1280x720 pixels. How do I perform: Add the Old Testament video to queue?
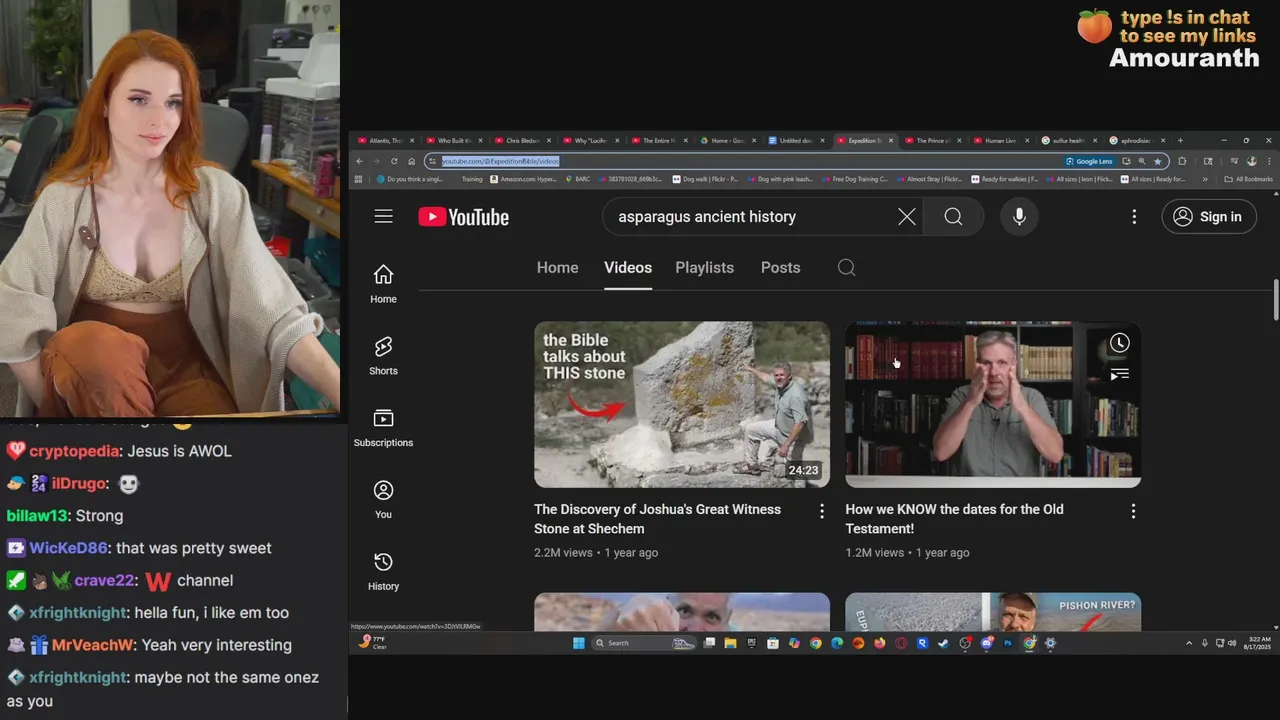[x=1120, y=374]
